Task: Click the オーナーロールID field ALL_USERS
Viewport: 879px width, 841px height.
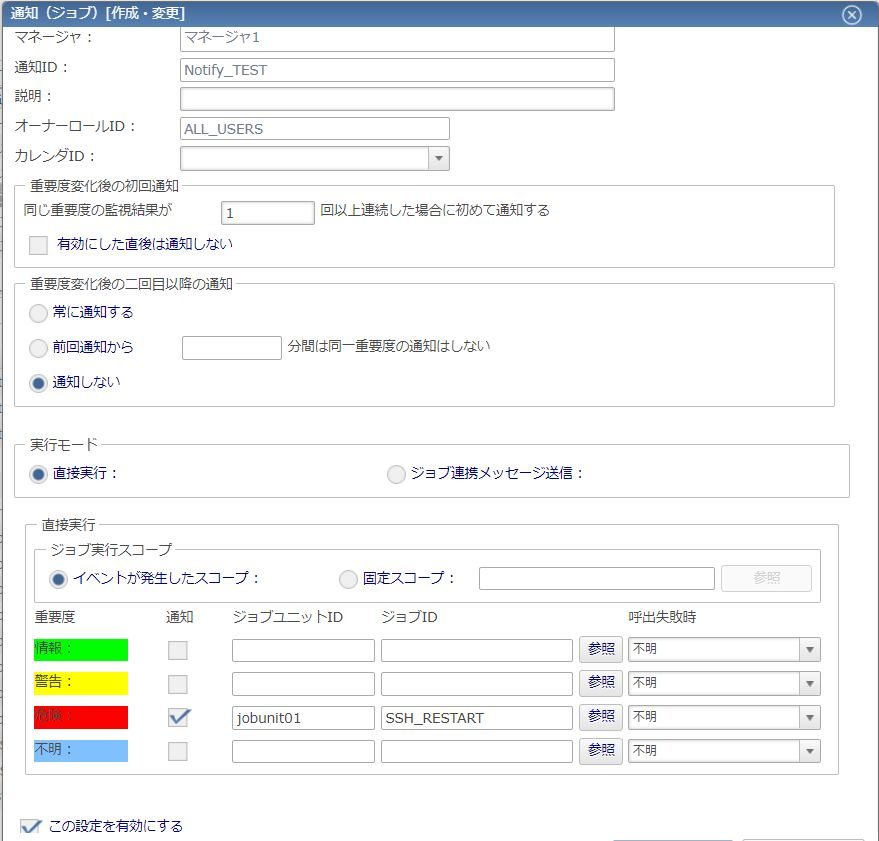Action: tap(314, 128)
